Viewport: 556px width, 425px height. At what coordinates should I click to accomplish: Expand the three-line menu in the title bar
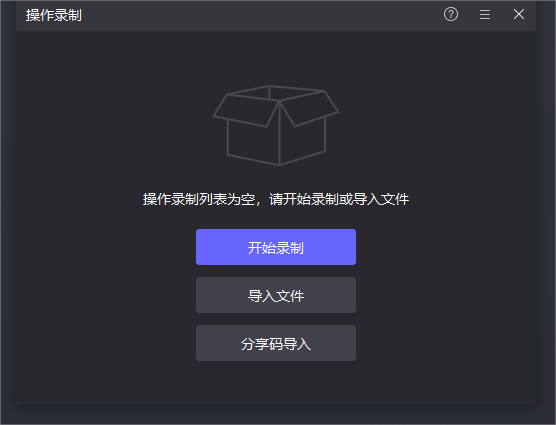[485, 15]
